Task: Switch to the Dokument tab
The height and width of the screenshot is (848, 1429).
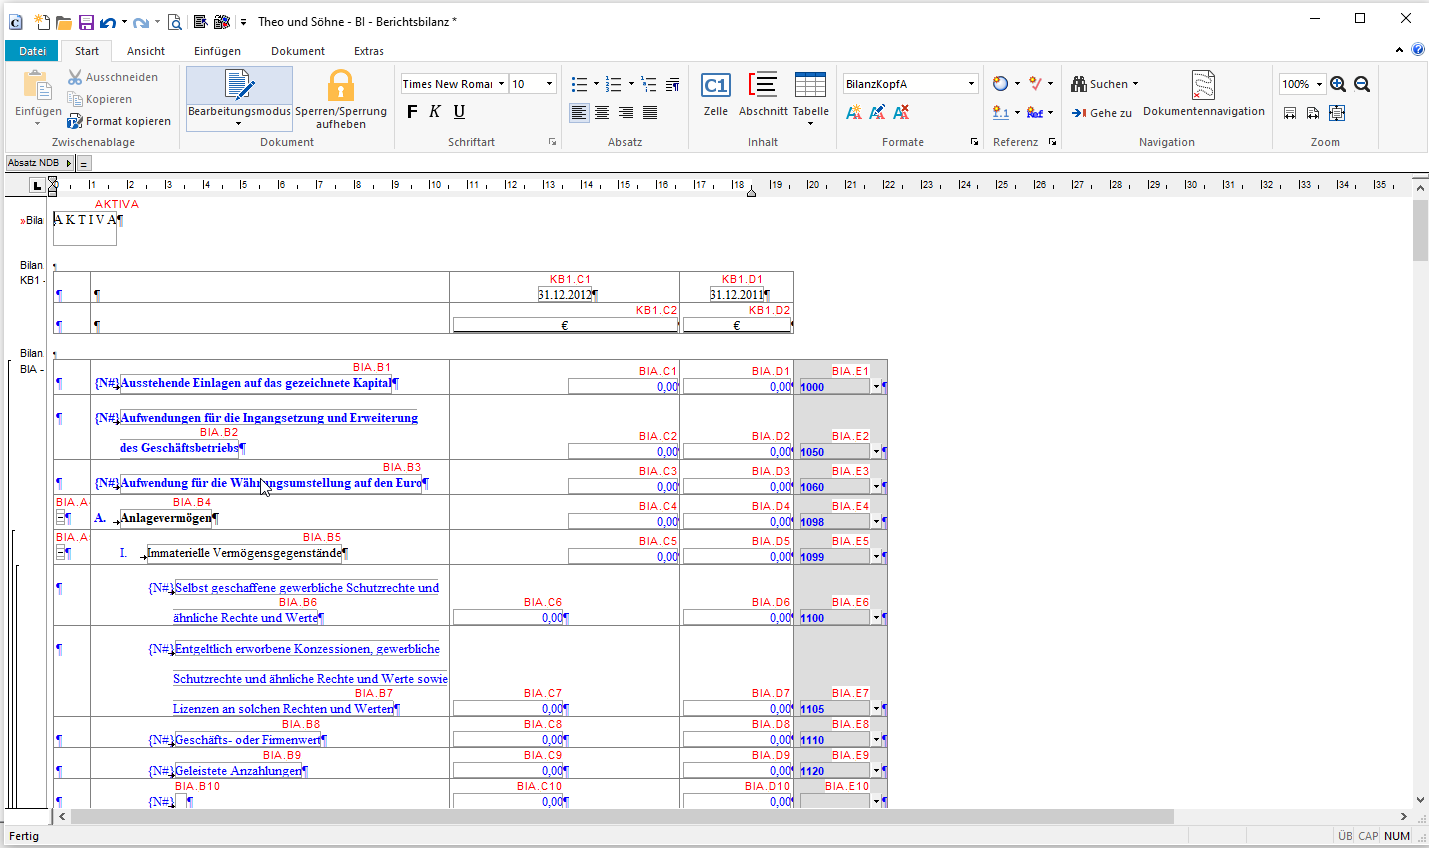Action: [298, 51]
